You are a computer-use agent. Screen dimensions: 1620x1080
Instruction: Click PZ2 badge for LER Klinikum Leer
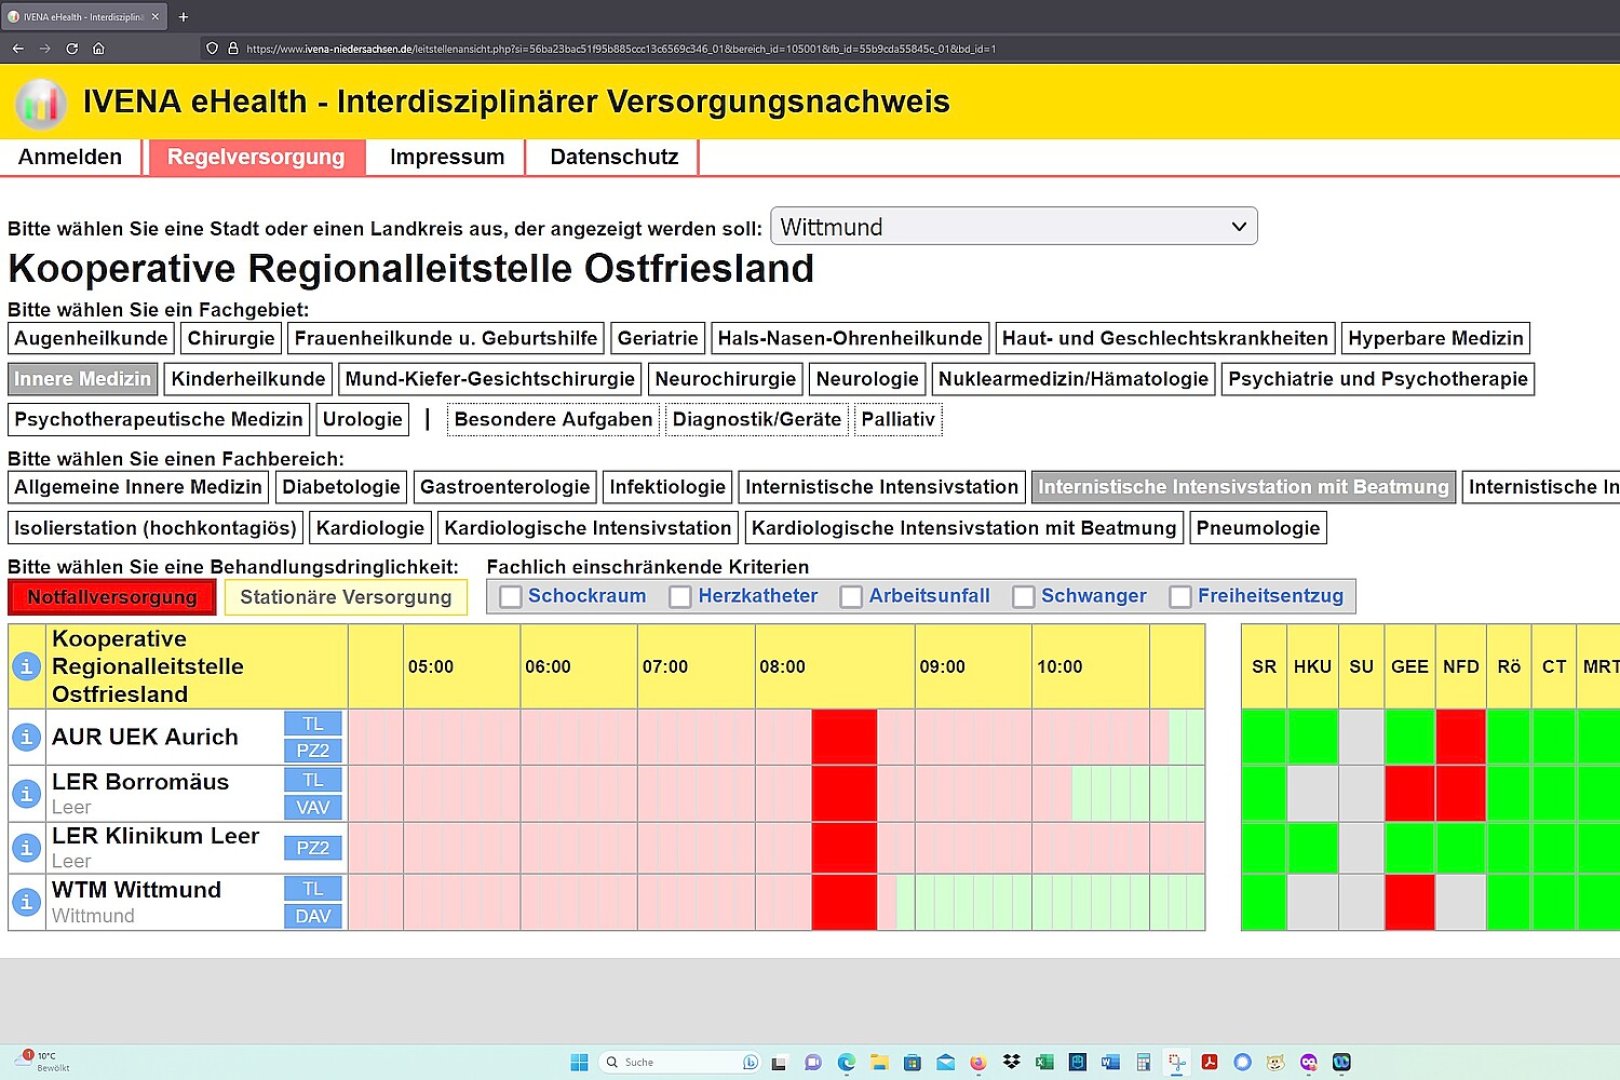tap(313, 848)
